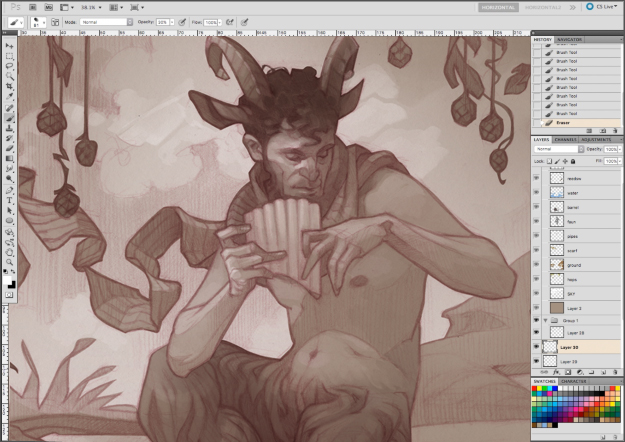The height and width of the screenshot is (442, 625).
Task: Collapse the Group 1 folder
Action: [x=545, y=320]
